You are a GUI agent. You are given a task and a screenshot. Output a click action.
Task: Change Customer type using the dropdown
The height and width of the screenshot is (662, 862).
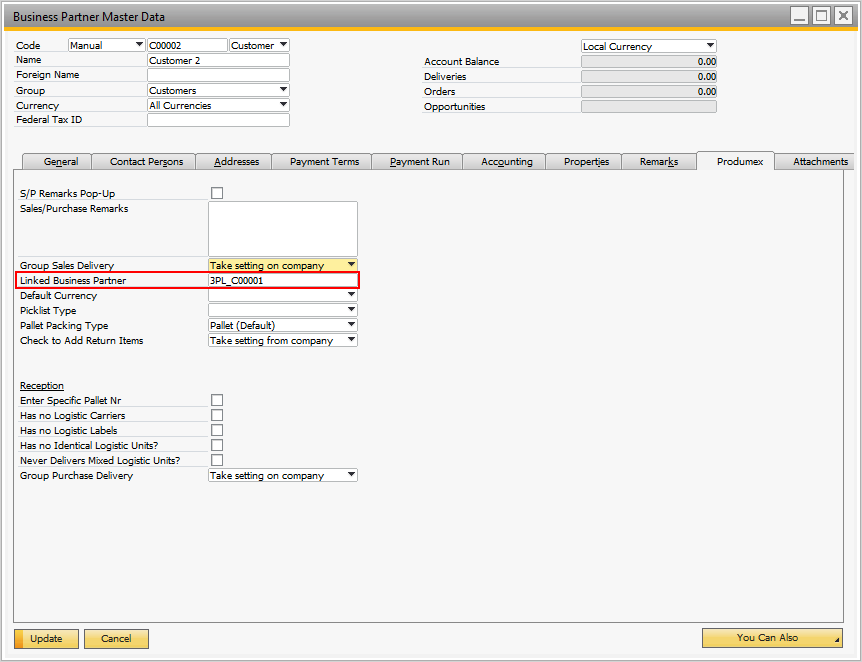click(281, 44)
